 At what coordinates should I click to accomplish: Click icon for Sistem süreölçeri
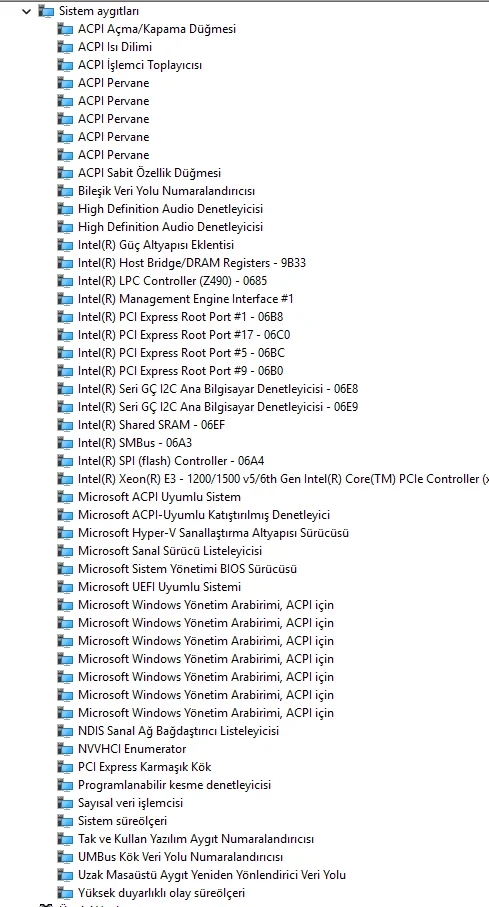(65, 821)
